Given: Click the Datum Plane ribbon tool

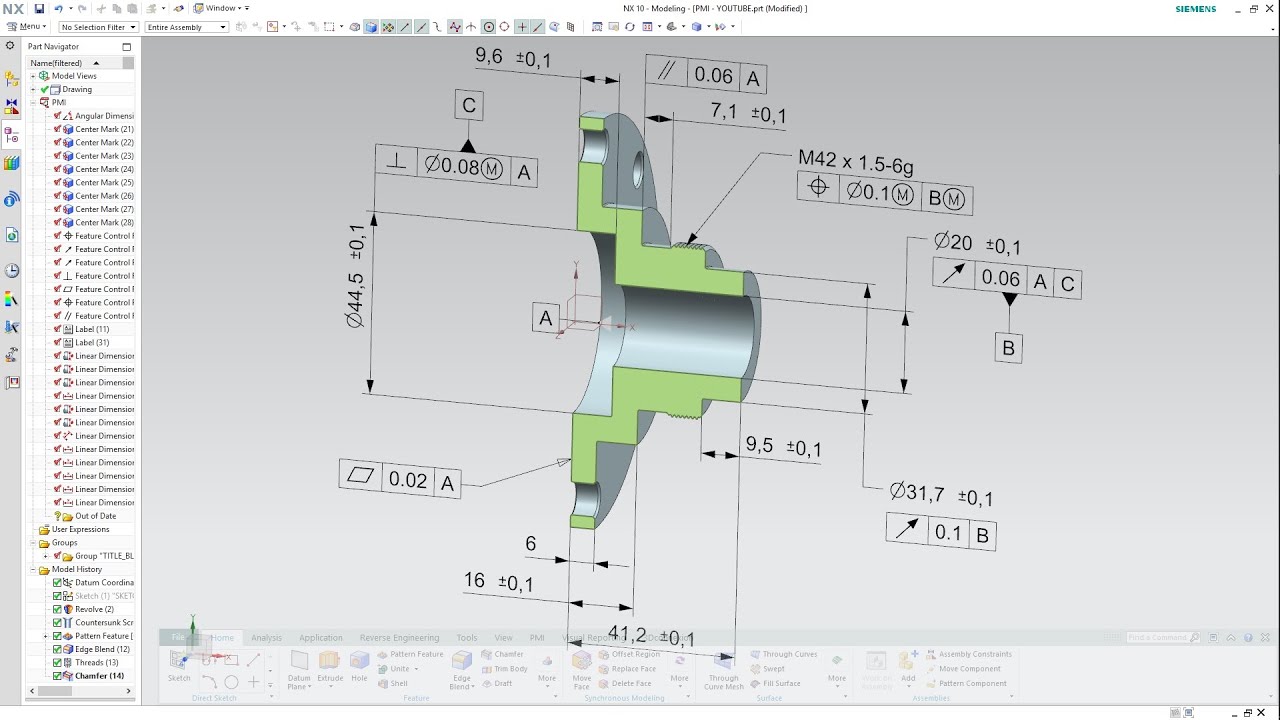Looking at the screenshot, I should pyautogui.click(x=299, y=669).
